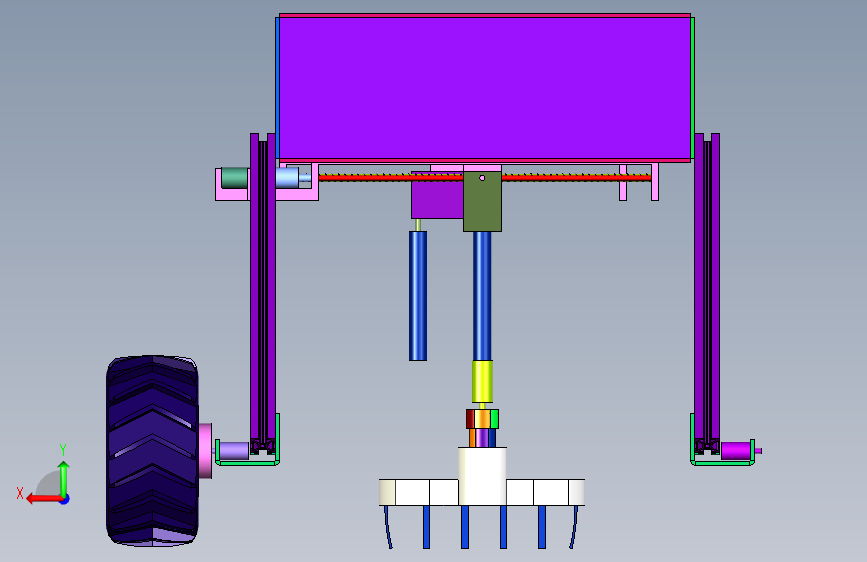This screenshot has width=867, height=562.
Task: Select the small hole on olive block
Action: [x=482, y=178]
